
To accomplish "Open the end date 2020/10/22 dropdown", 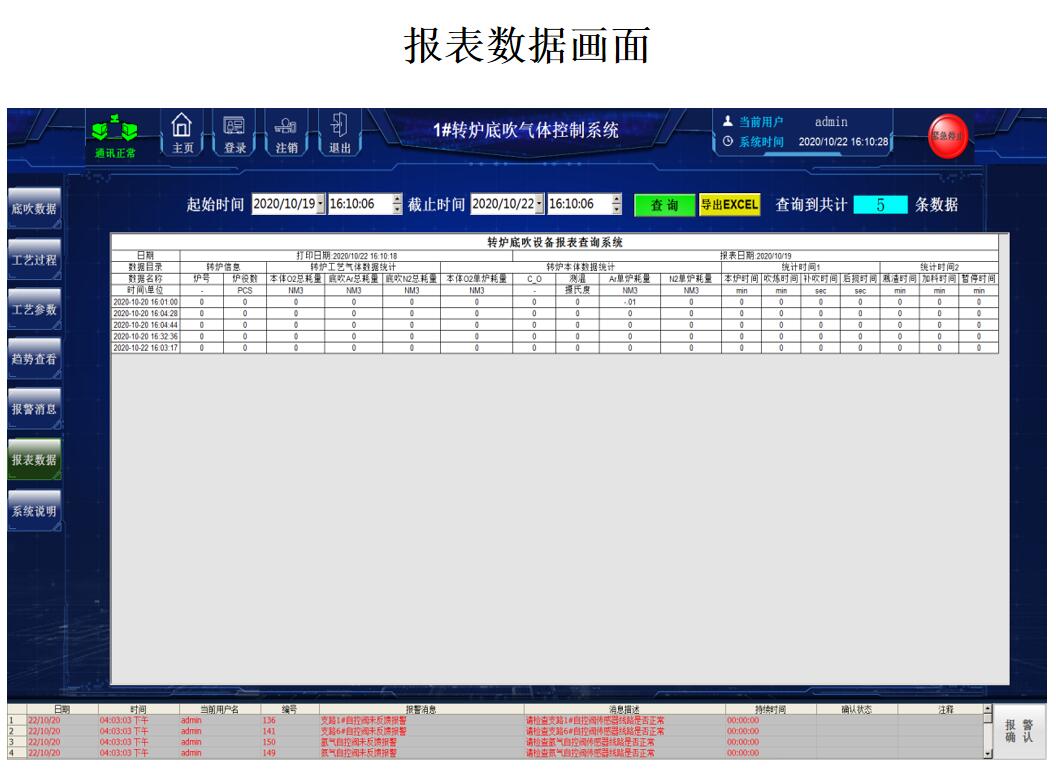I will coord(540,204).
